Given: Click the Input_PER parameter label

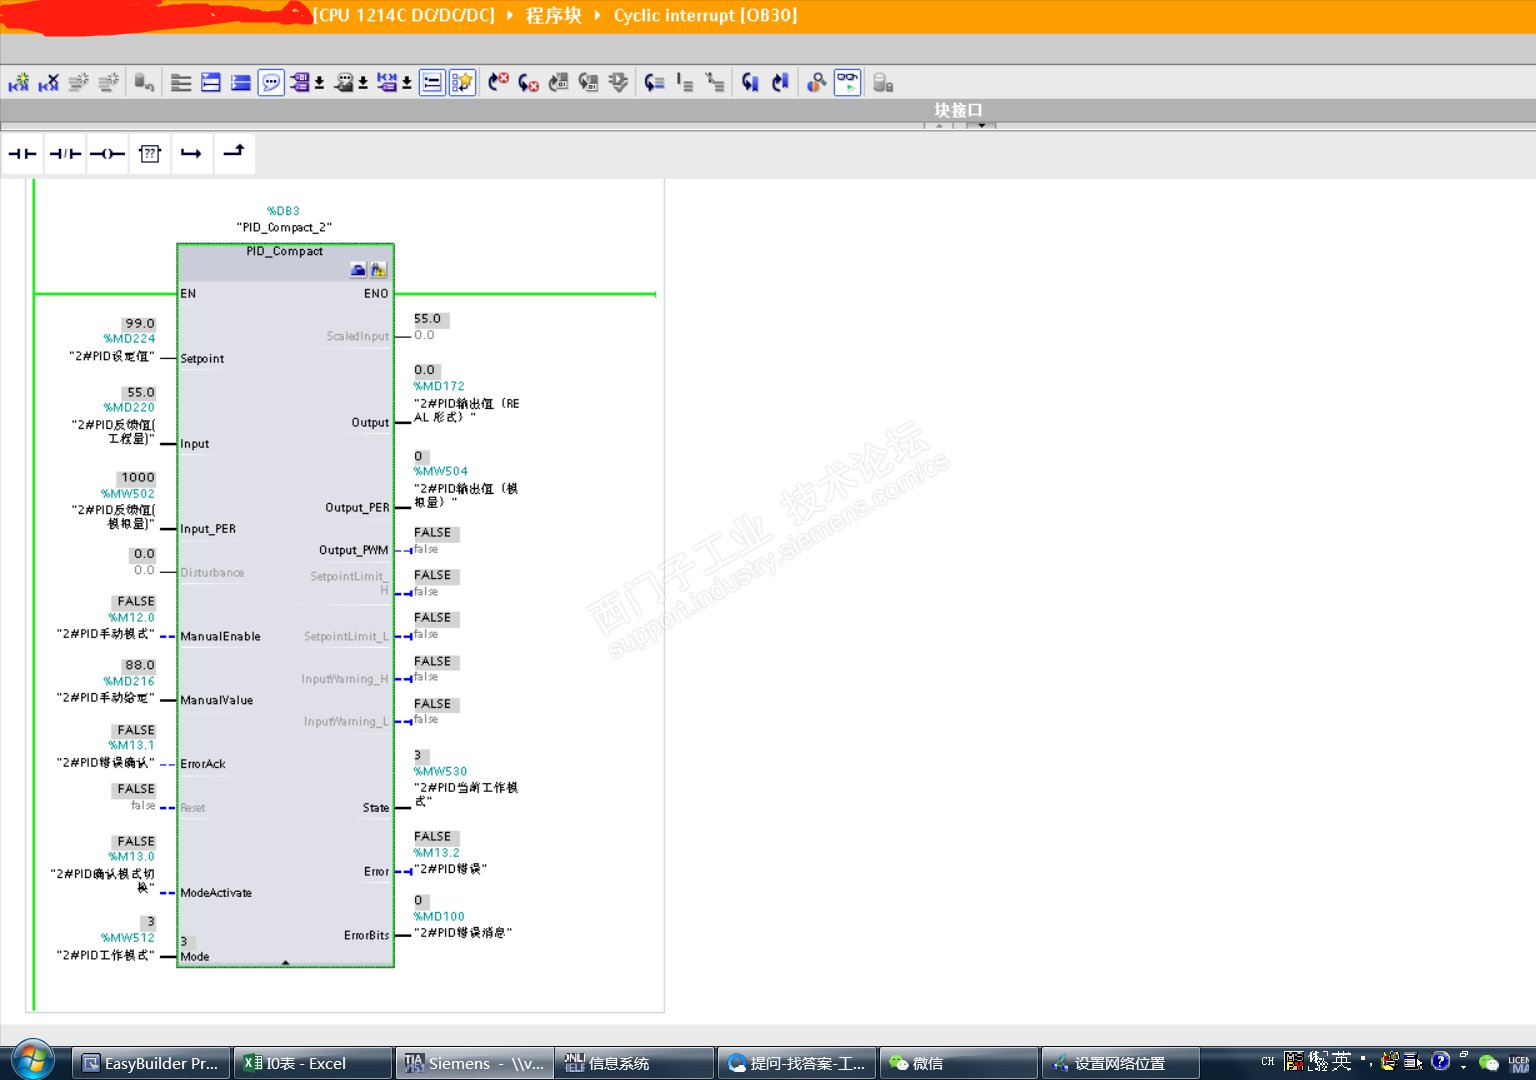Looking at the screenshot, I should pyautogui.click(x=208, y=529).
